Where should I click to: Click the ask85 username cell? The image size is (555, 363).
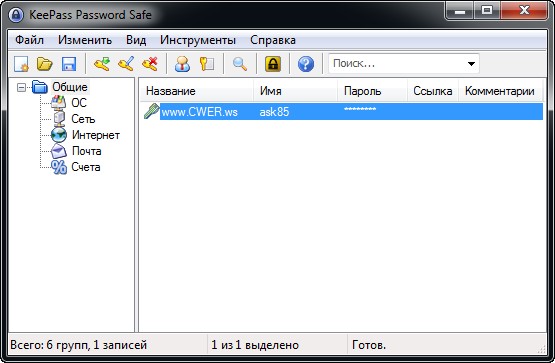coord(274,112)
